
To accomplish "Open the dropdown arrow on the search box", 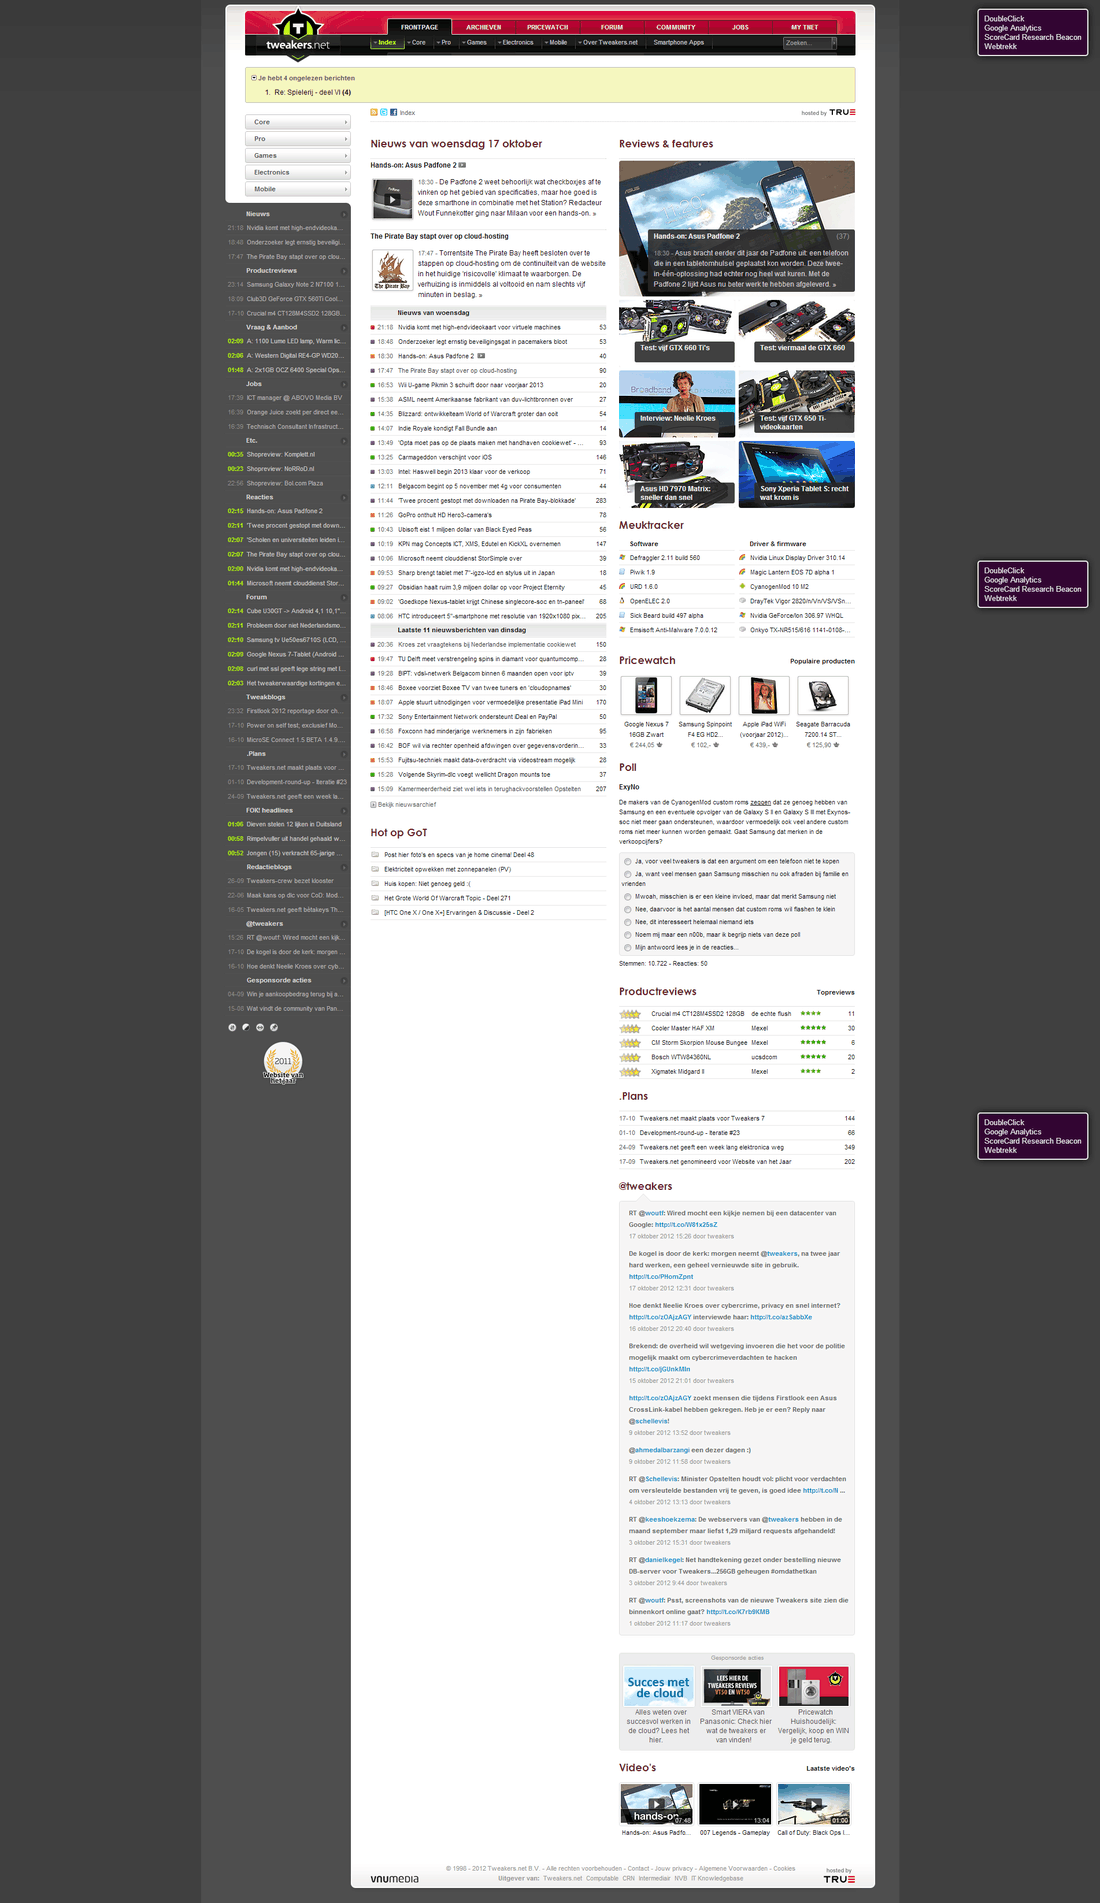I will point(833,43).
